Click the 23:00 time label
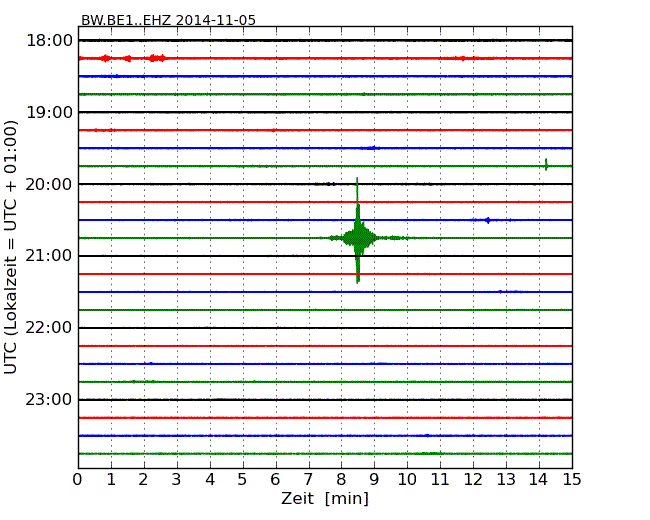 coord(49,399)
